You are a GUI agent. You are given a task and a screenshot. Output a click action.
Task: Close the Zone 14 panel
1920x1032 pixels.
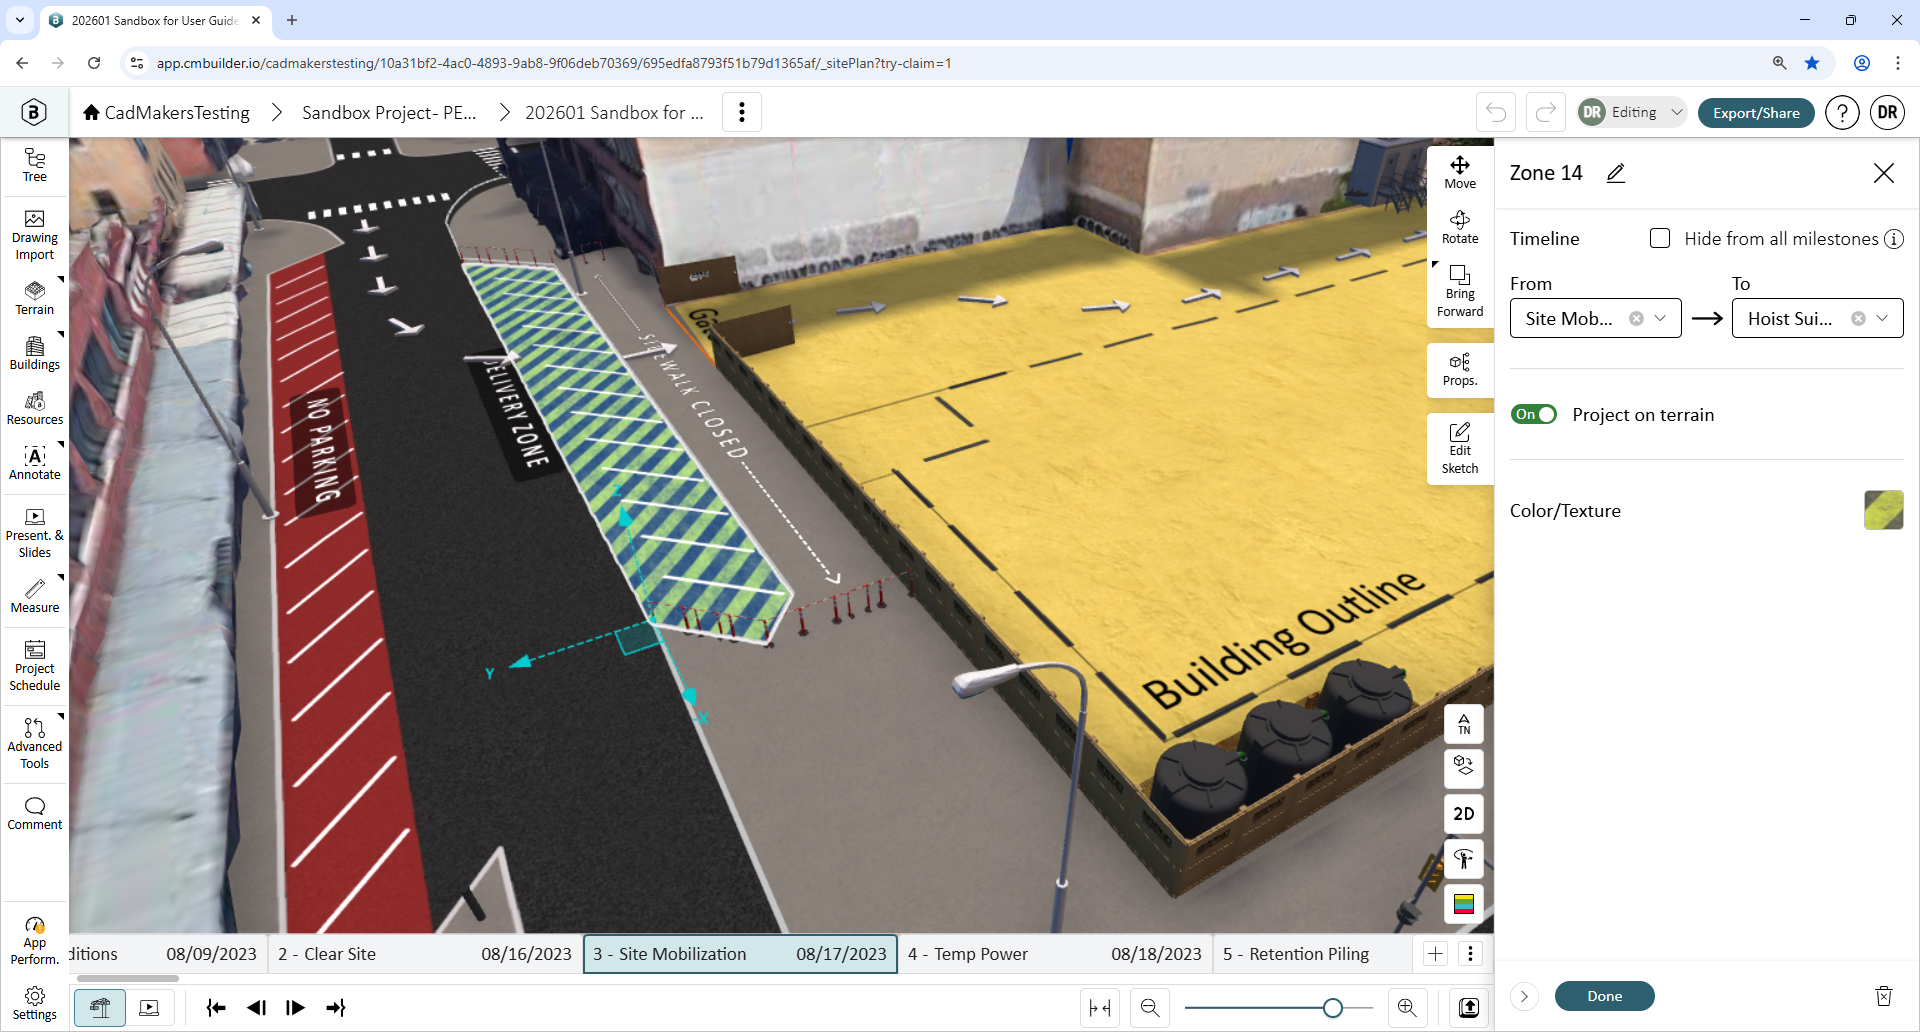(x=1884, y=173)
